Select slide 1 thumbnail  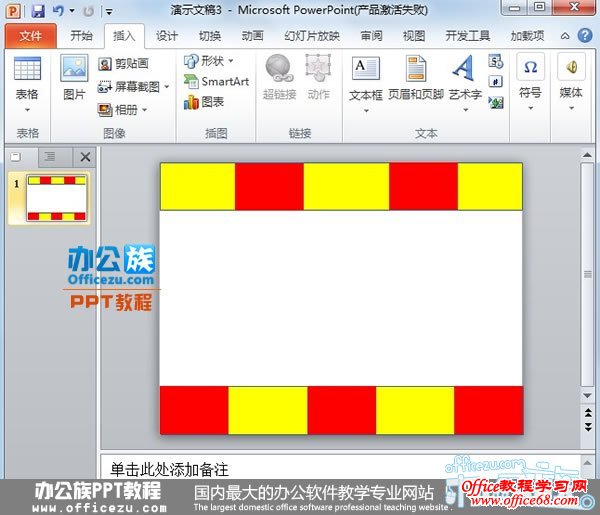pos(56,197)
